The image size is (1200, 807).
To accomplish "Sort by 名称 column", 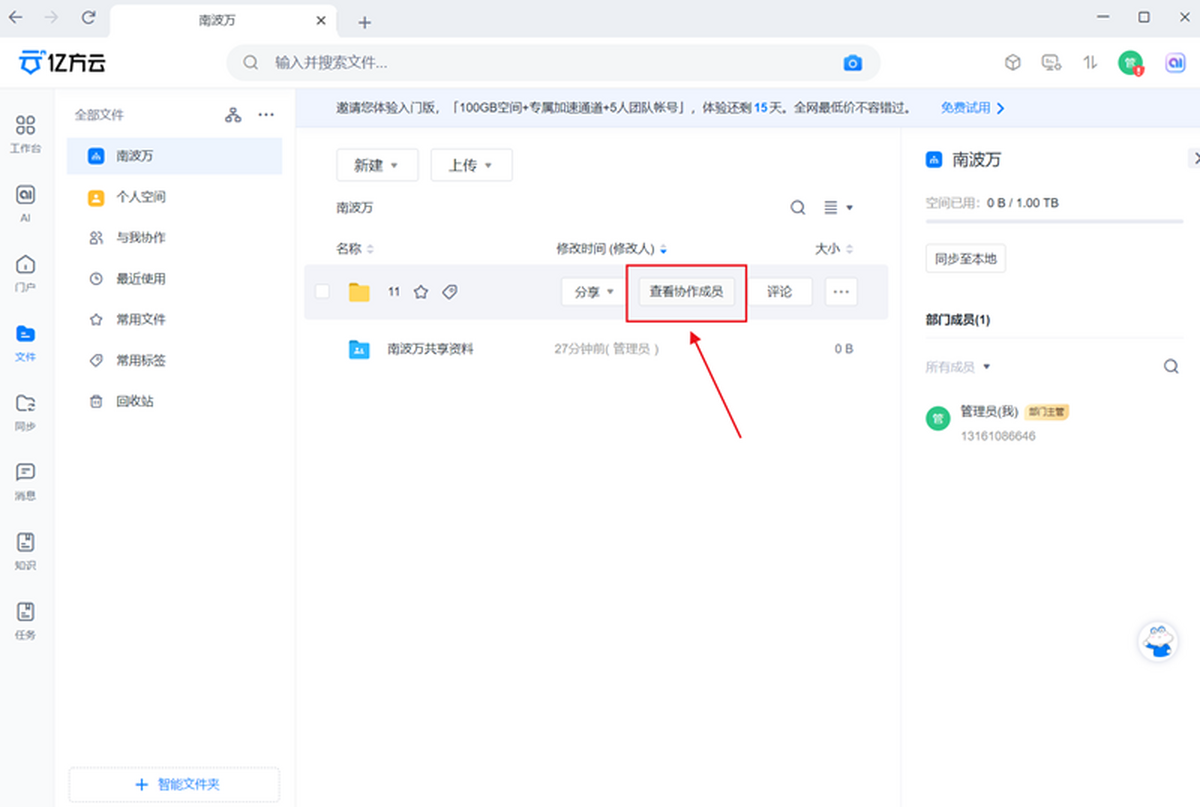I will (x=355, y=249).
